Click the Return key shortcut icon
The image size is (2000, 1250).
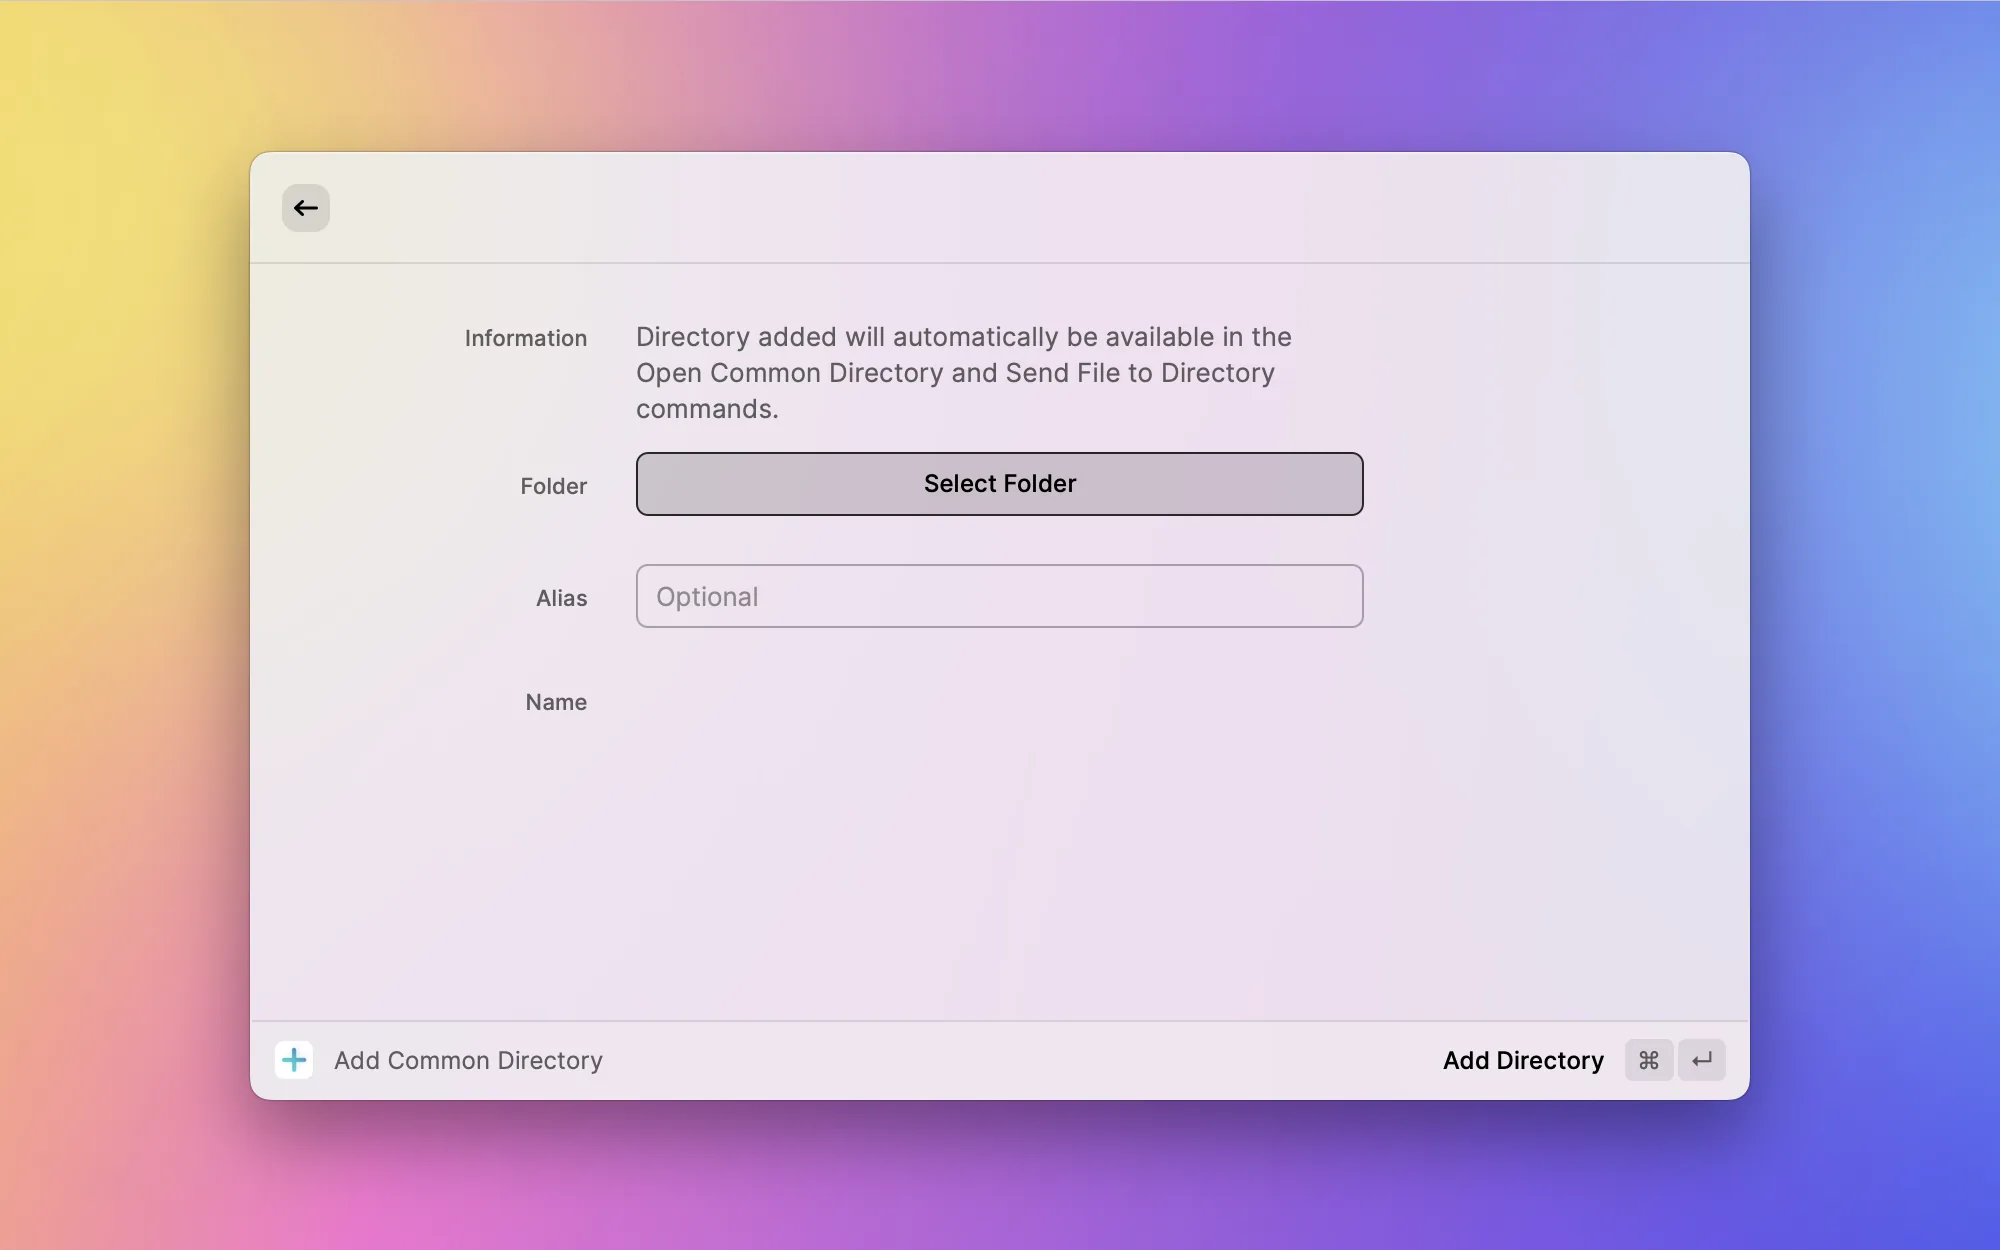click(1702, 1060)
